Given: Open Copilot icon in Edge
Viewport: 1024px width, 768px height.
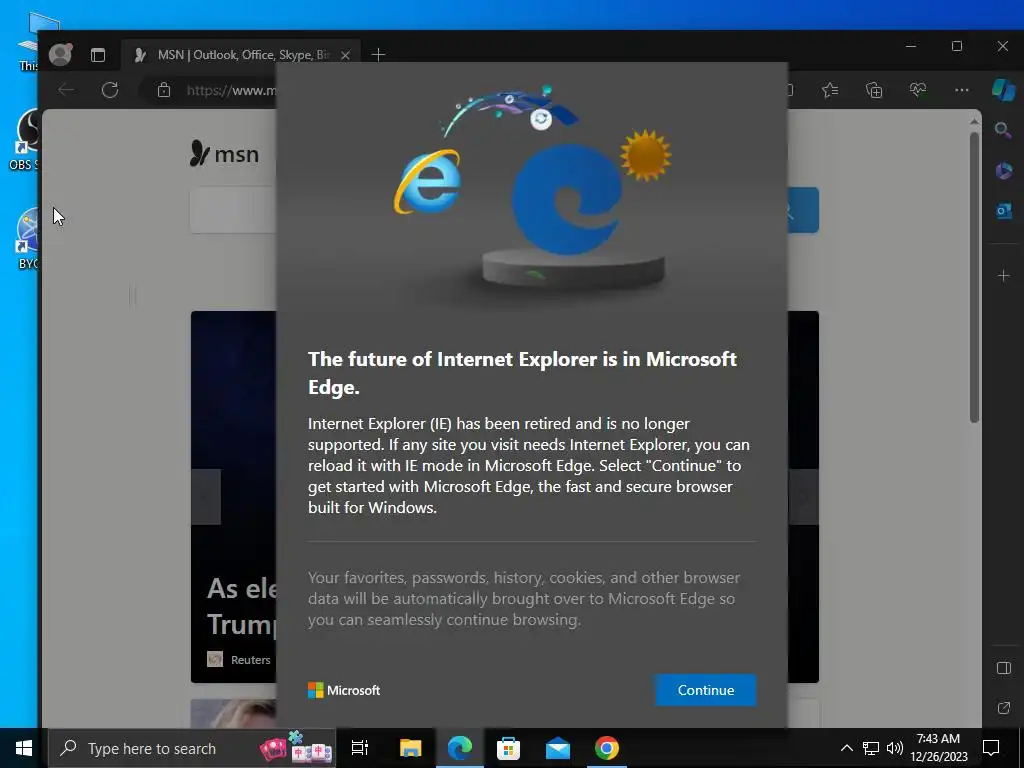Looking at the screenshot, I should point(1003,89).
